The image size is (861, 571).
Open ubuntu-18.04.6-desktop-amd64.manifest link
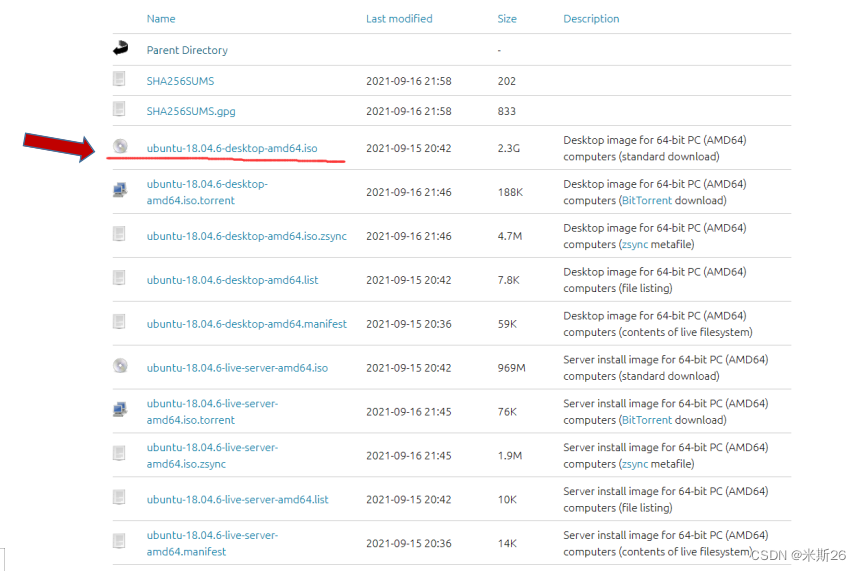point(247,324)
